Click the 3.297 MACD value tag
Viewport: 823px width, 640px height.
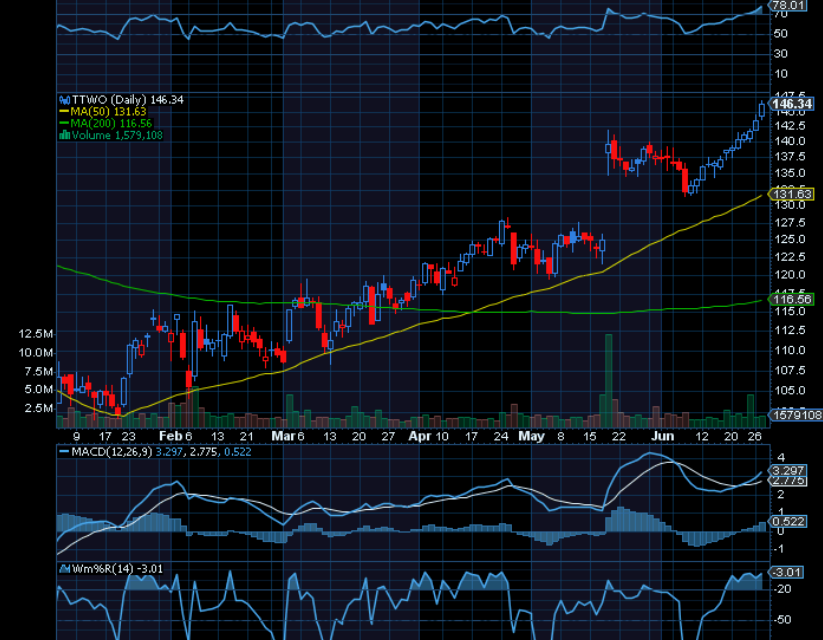coord(788,470)
